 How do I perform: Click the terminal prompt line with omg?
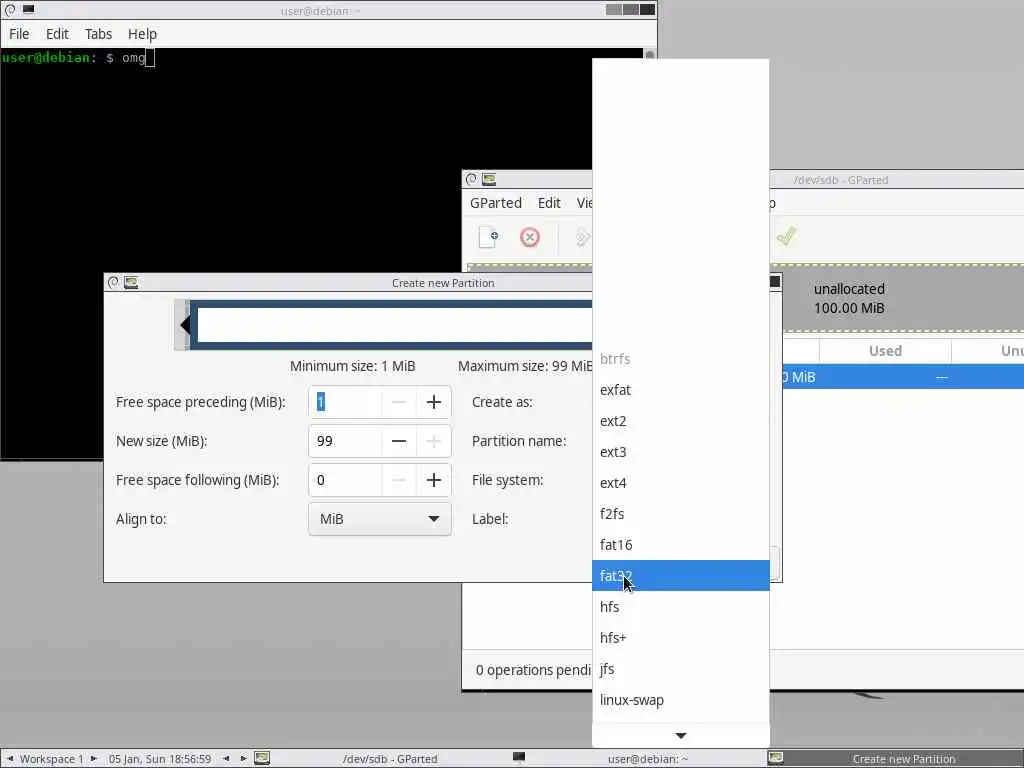[x=78, y=57]
